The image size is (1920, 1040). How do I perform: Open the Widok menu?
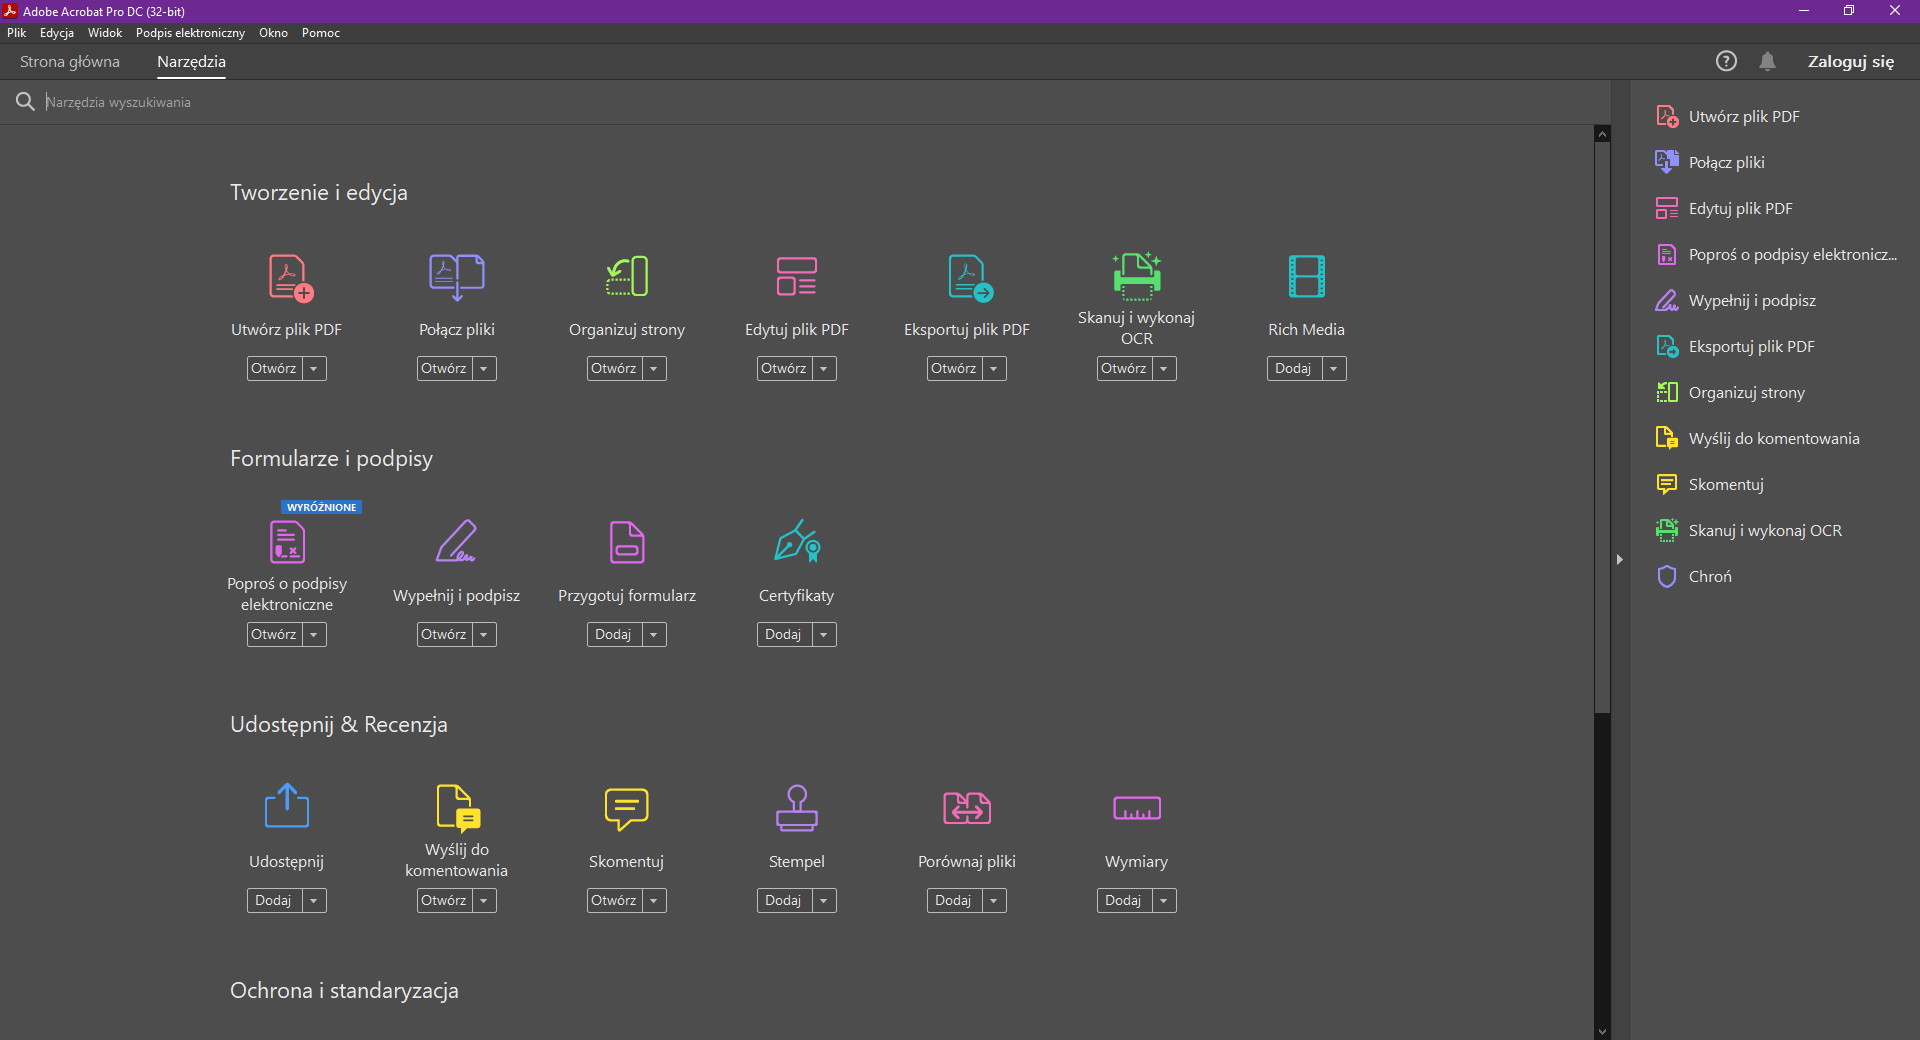pos(105,33)
